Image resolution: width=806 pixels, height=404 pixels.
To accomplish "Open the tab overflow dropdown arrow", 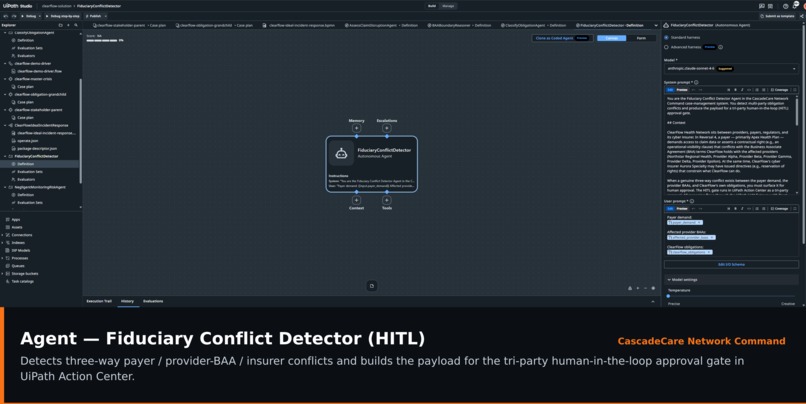I will point(656,25).
